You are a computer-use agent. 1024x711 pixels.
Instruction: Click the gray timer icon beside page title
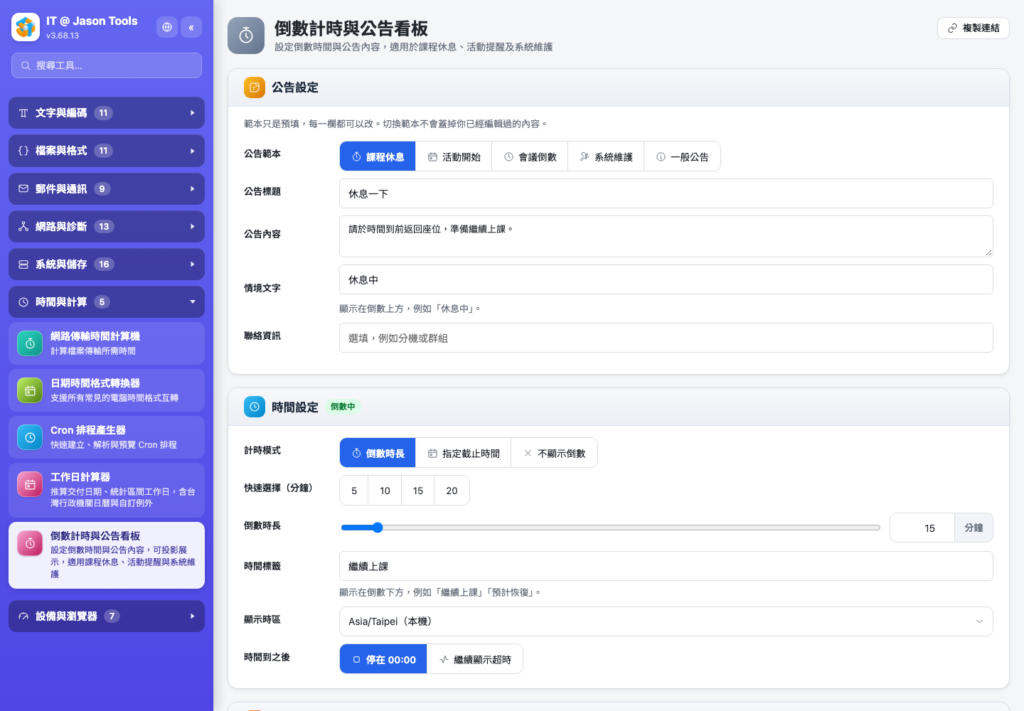coord(246,35)
